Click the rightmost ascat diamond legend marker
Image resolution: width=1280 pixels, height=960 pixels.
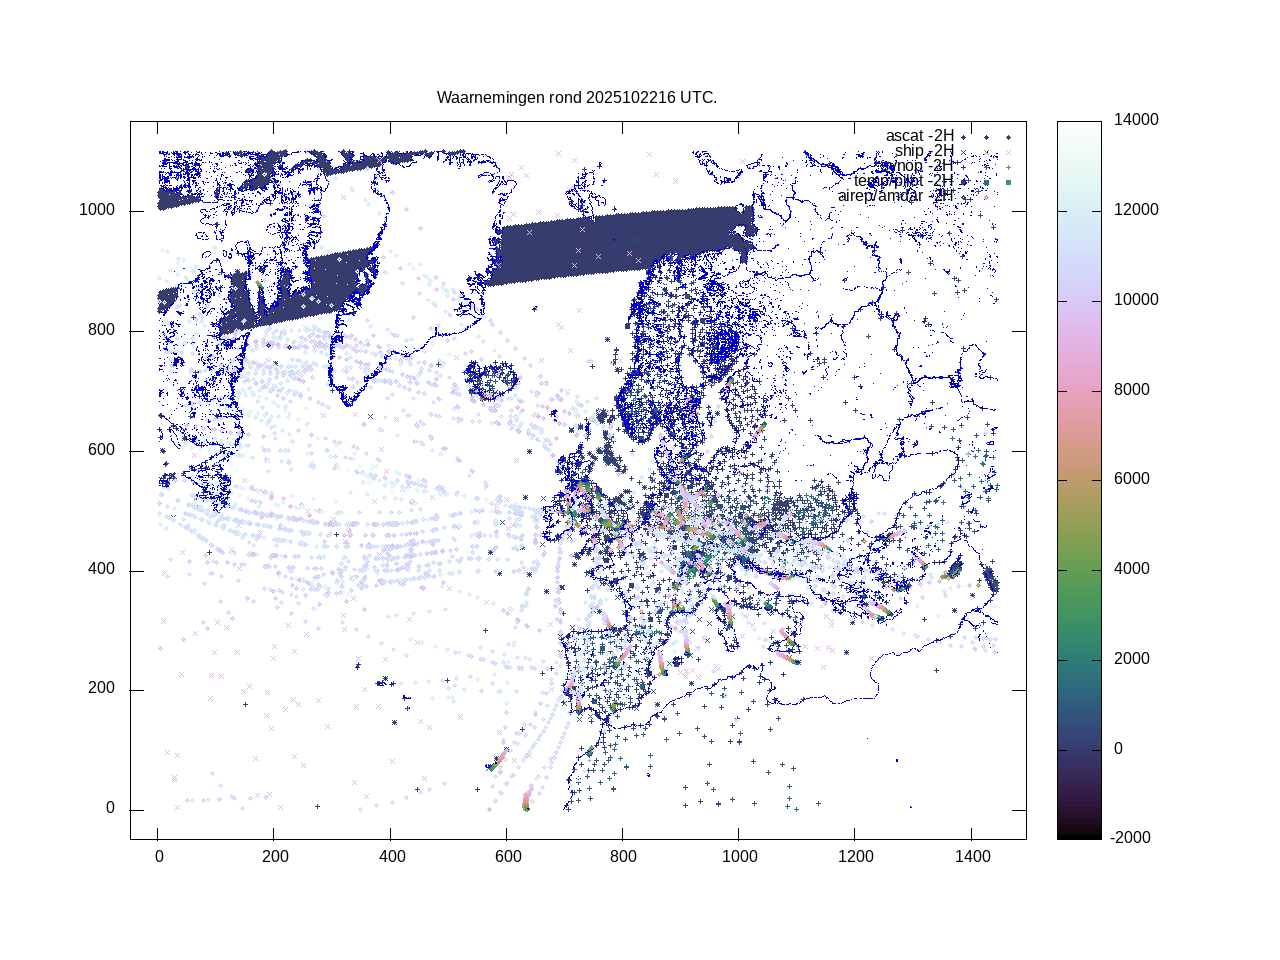pos(1008,137)
